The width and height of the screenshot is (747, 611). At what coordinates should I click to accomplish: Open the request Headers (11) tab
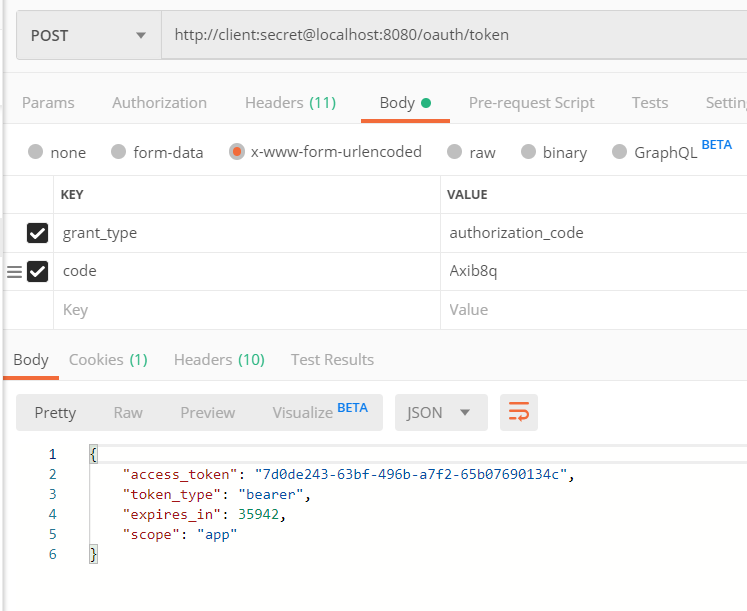click(x=290, y=102)
